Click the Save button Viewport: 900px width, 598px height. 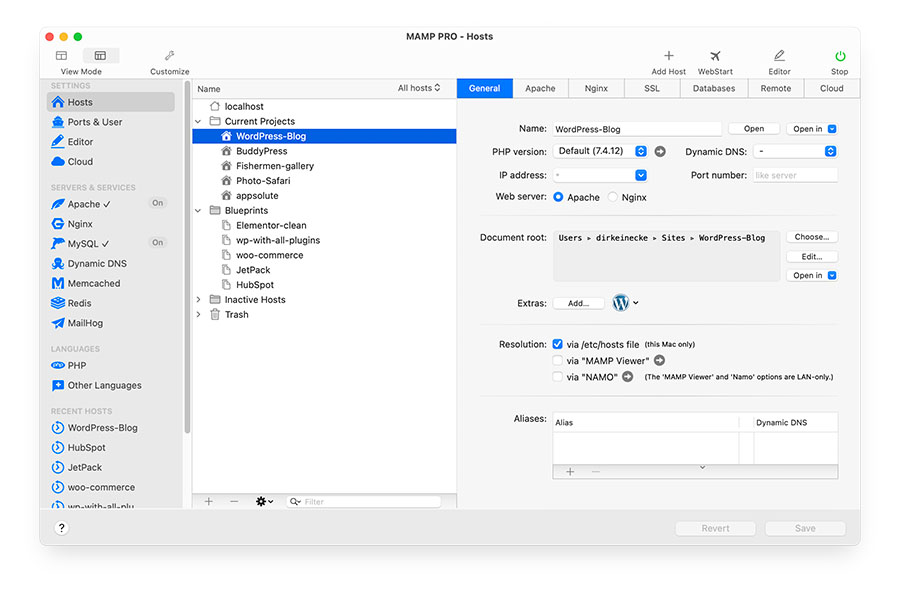pyautogui.click(x=805, y=528)
